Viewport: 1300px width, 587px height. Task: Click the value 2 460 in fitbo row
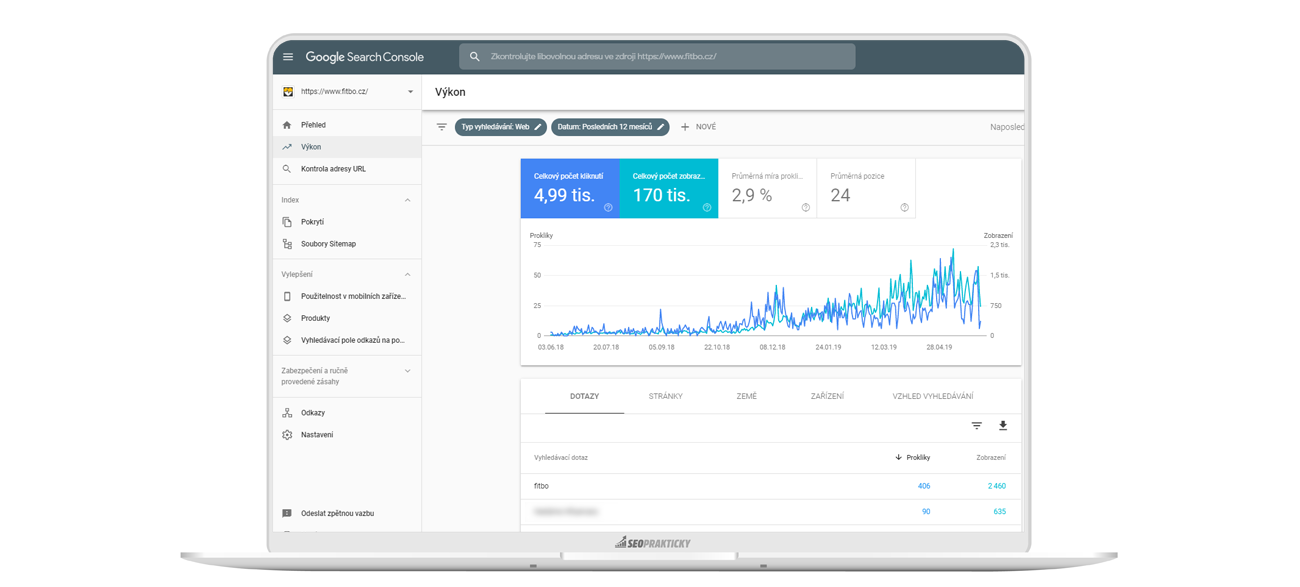(997, 486)
